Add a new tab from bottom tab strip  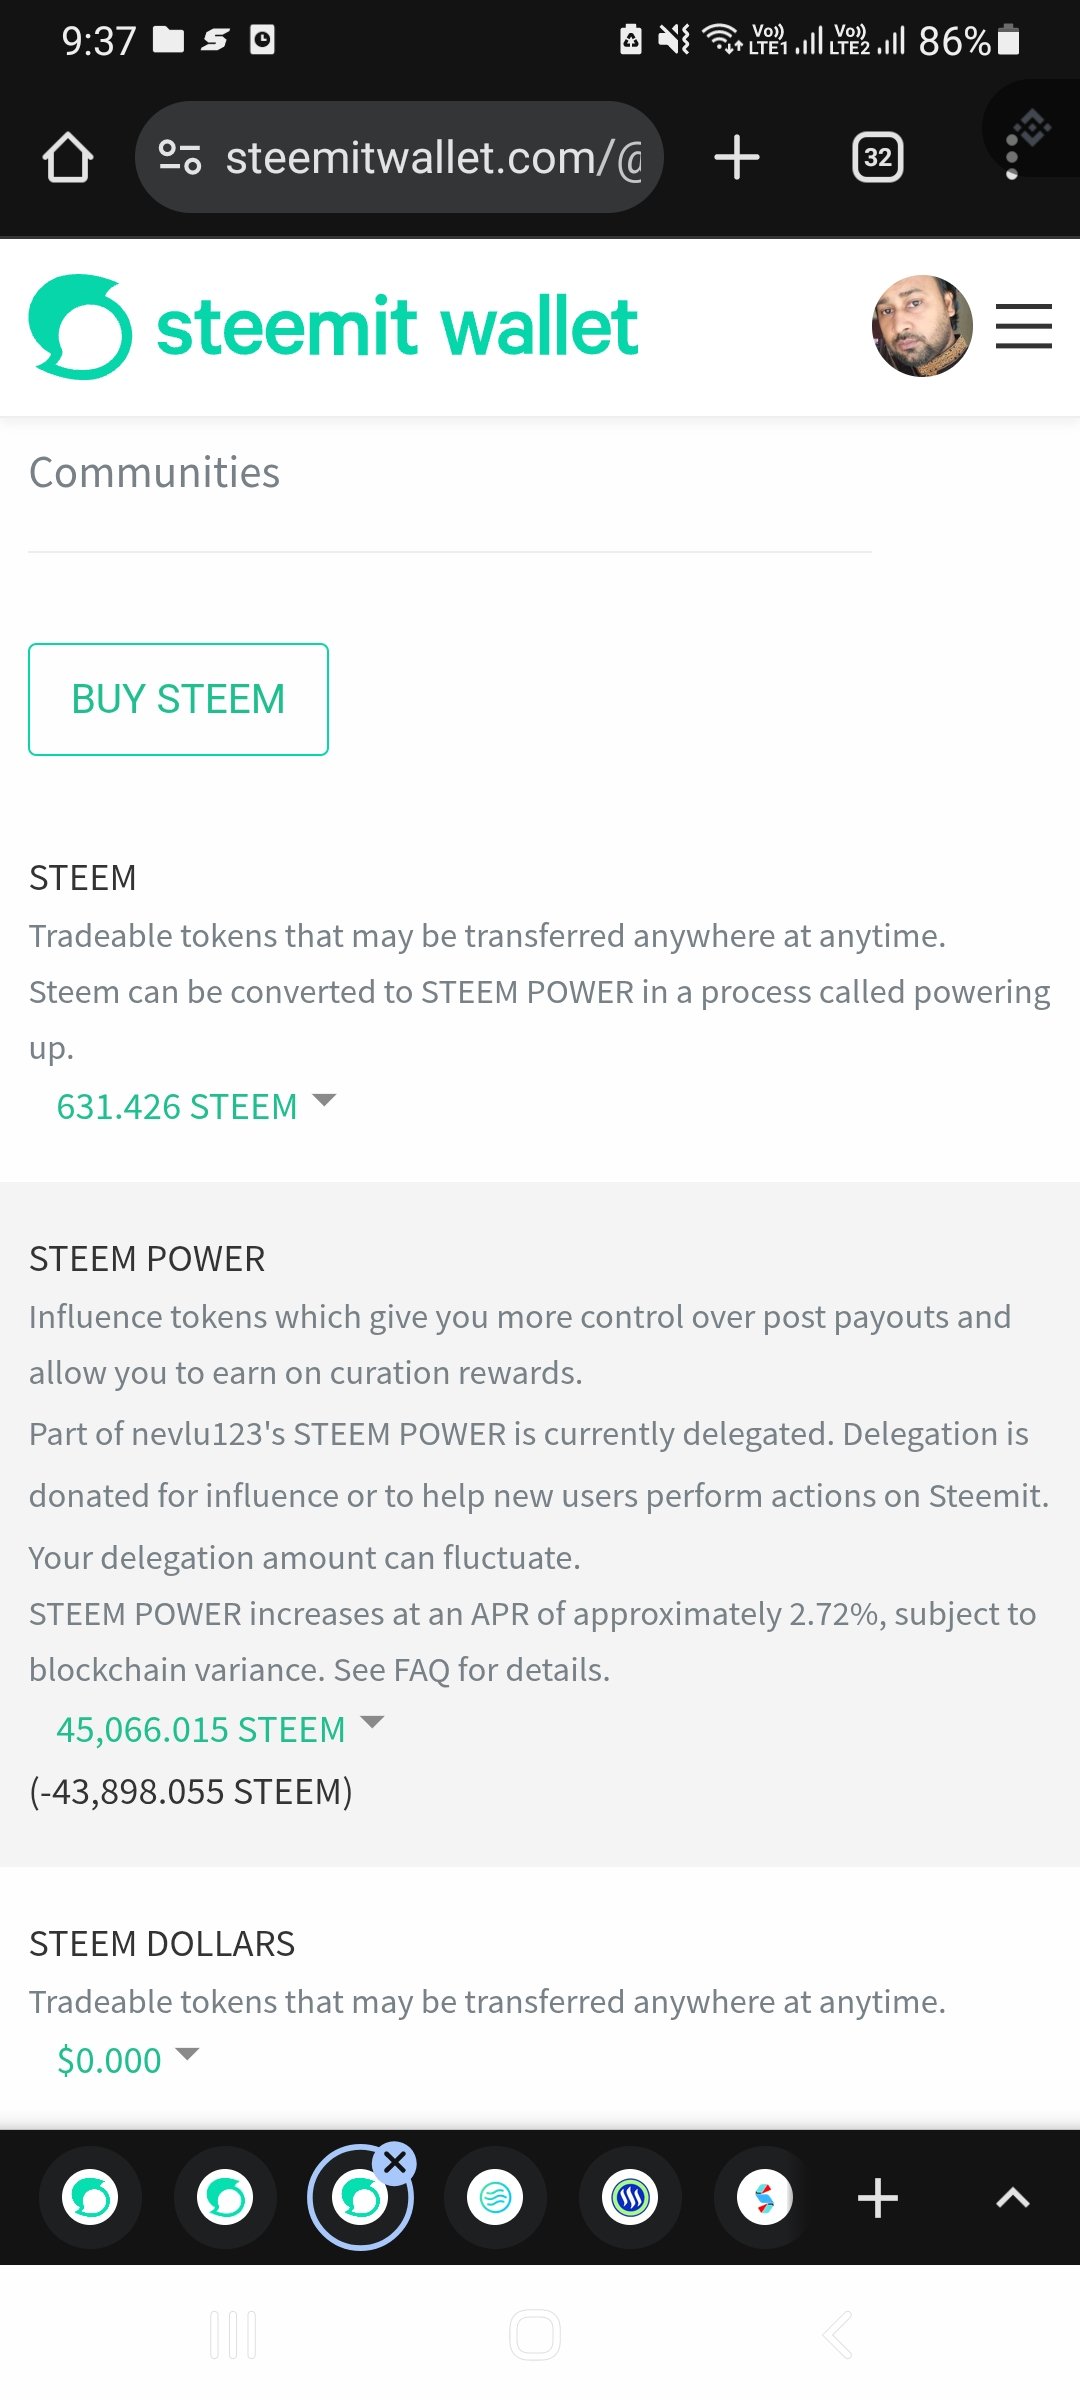point(878,2197)
